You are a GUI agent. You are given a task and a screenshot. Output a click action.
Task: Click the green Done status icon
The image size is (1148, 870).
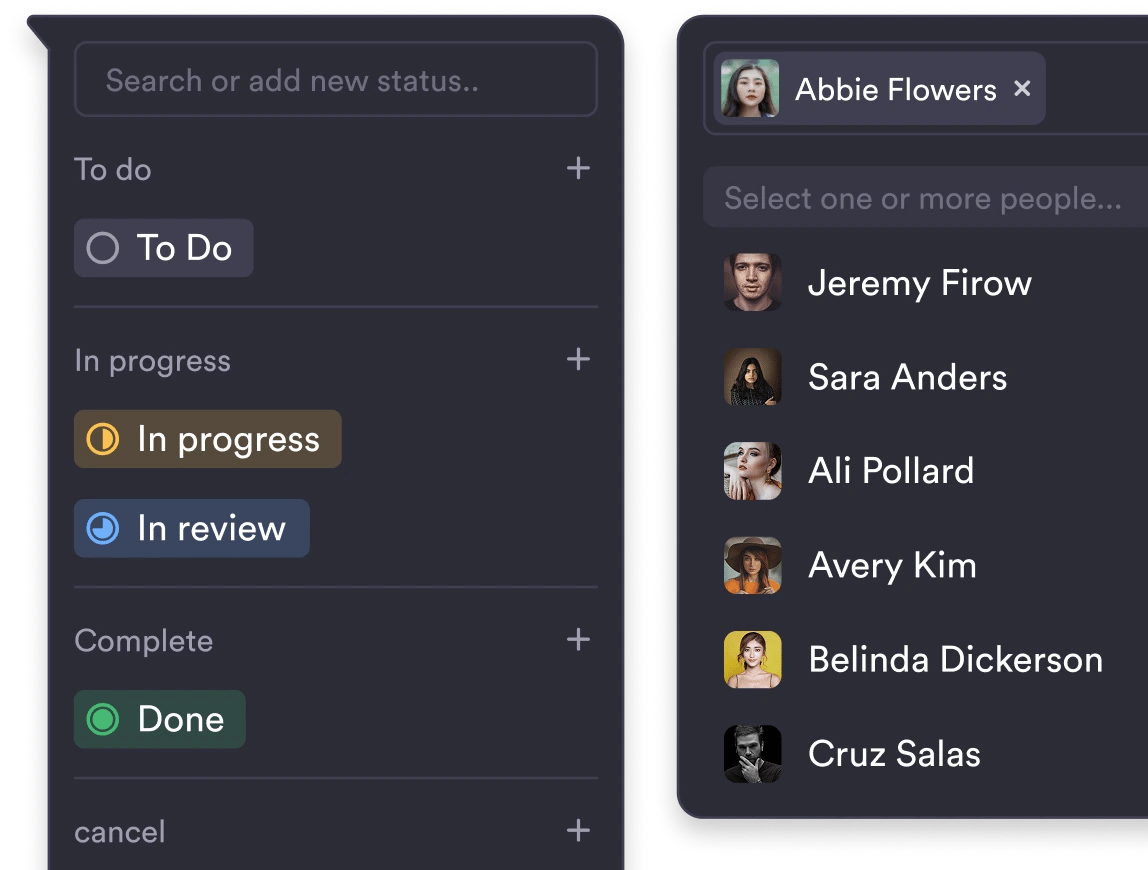click(103, 719)
